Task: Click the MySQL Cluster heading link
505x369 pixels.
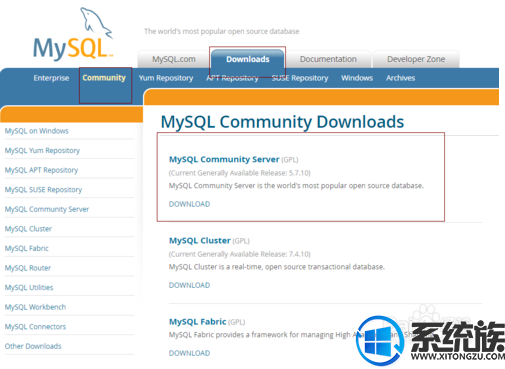Action: pos(200,241)
